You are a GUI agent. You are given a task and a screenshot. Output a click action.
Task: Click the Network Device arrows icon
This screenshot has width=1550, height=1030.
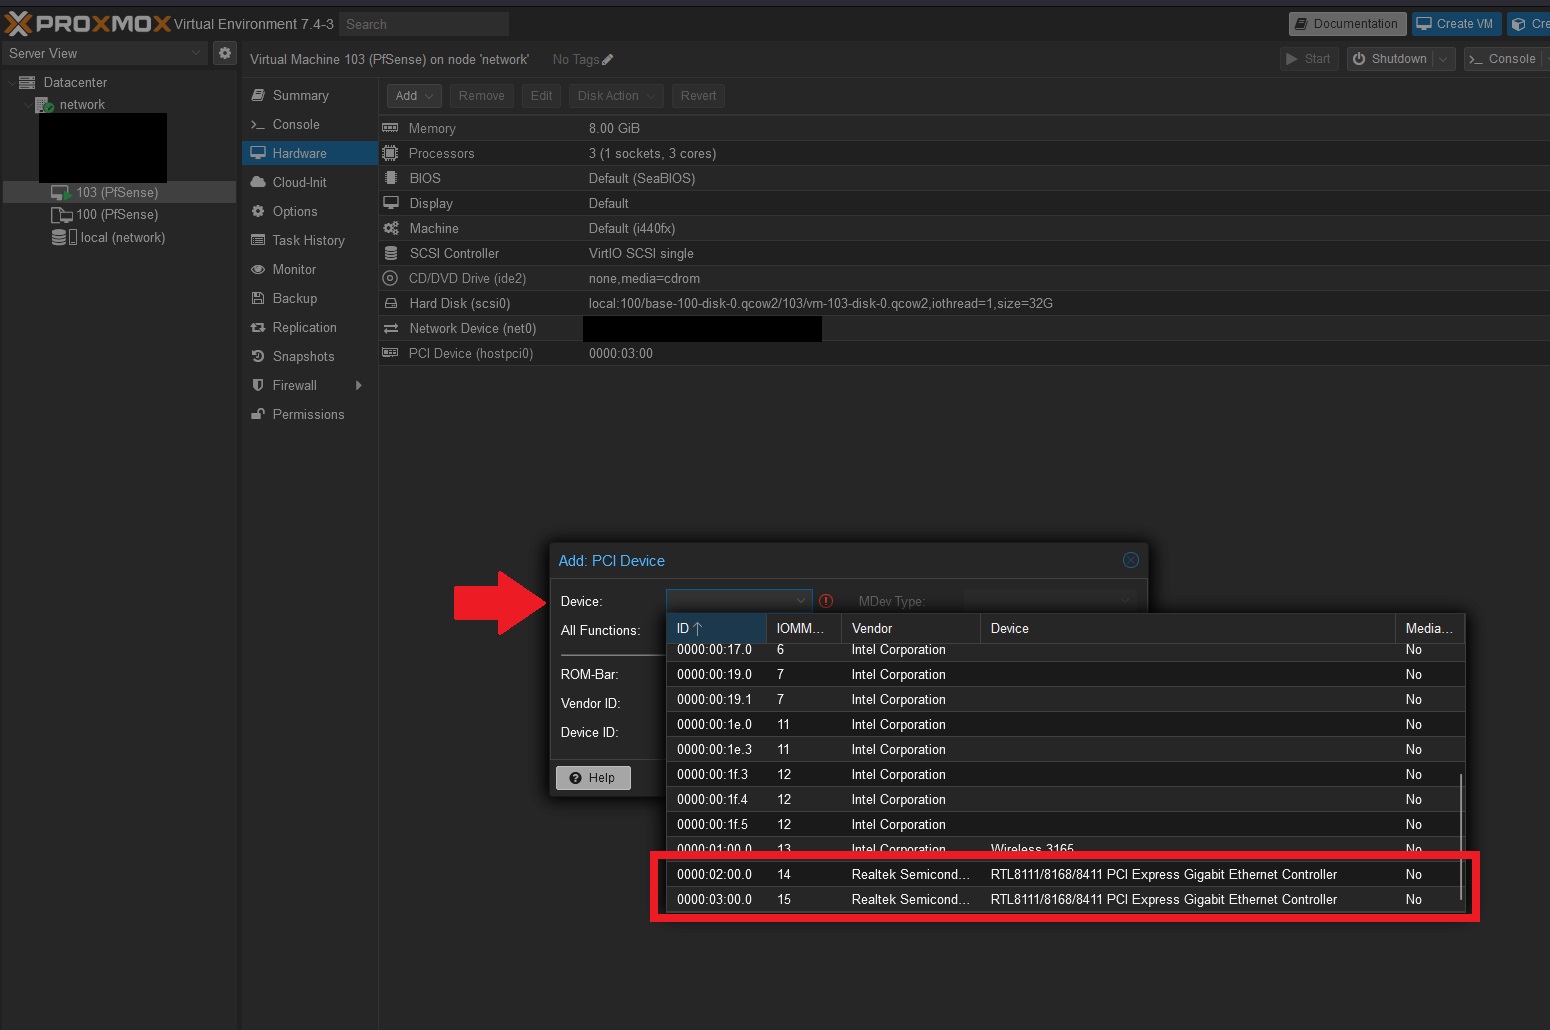coord(390,328)
